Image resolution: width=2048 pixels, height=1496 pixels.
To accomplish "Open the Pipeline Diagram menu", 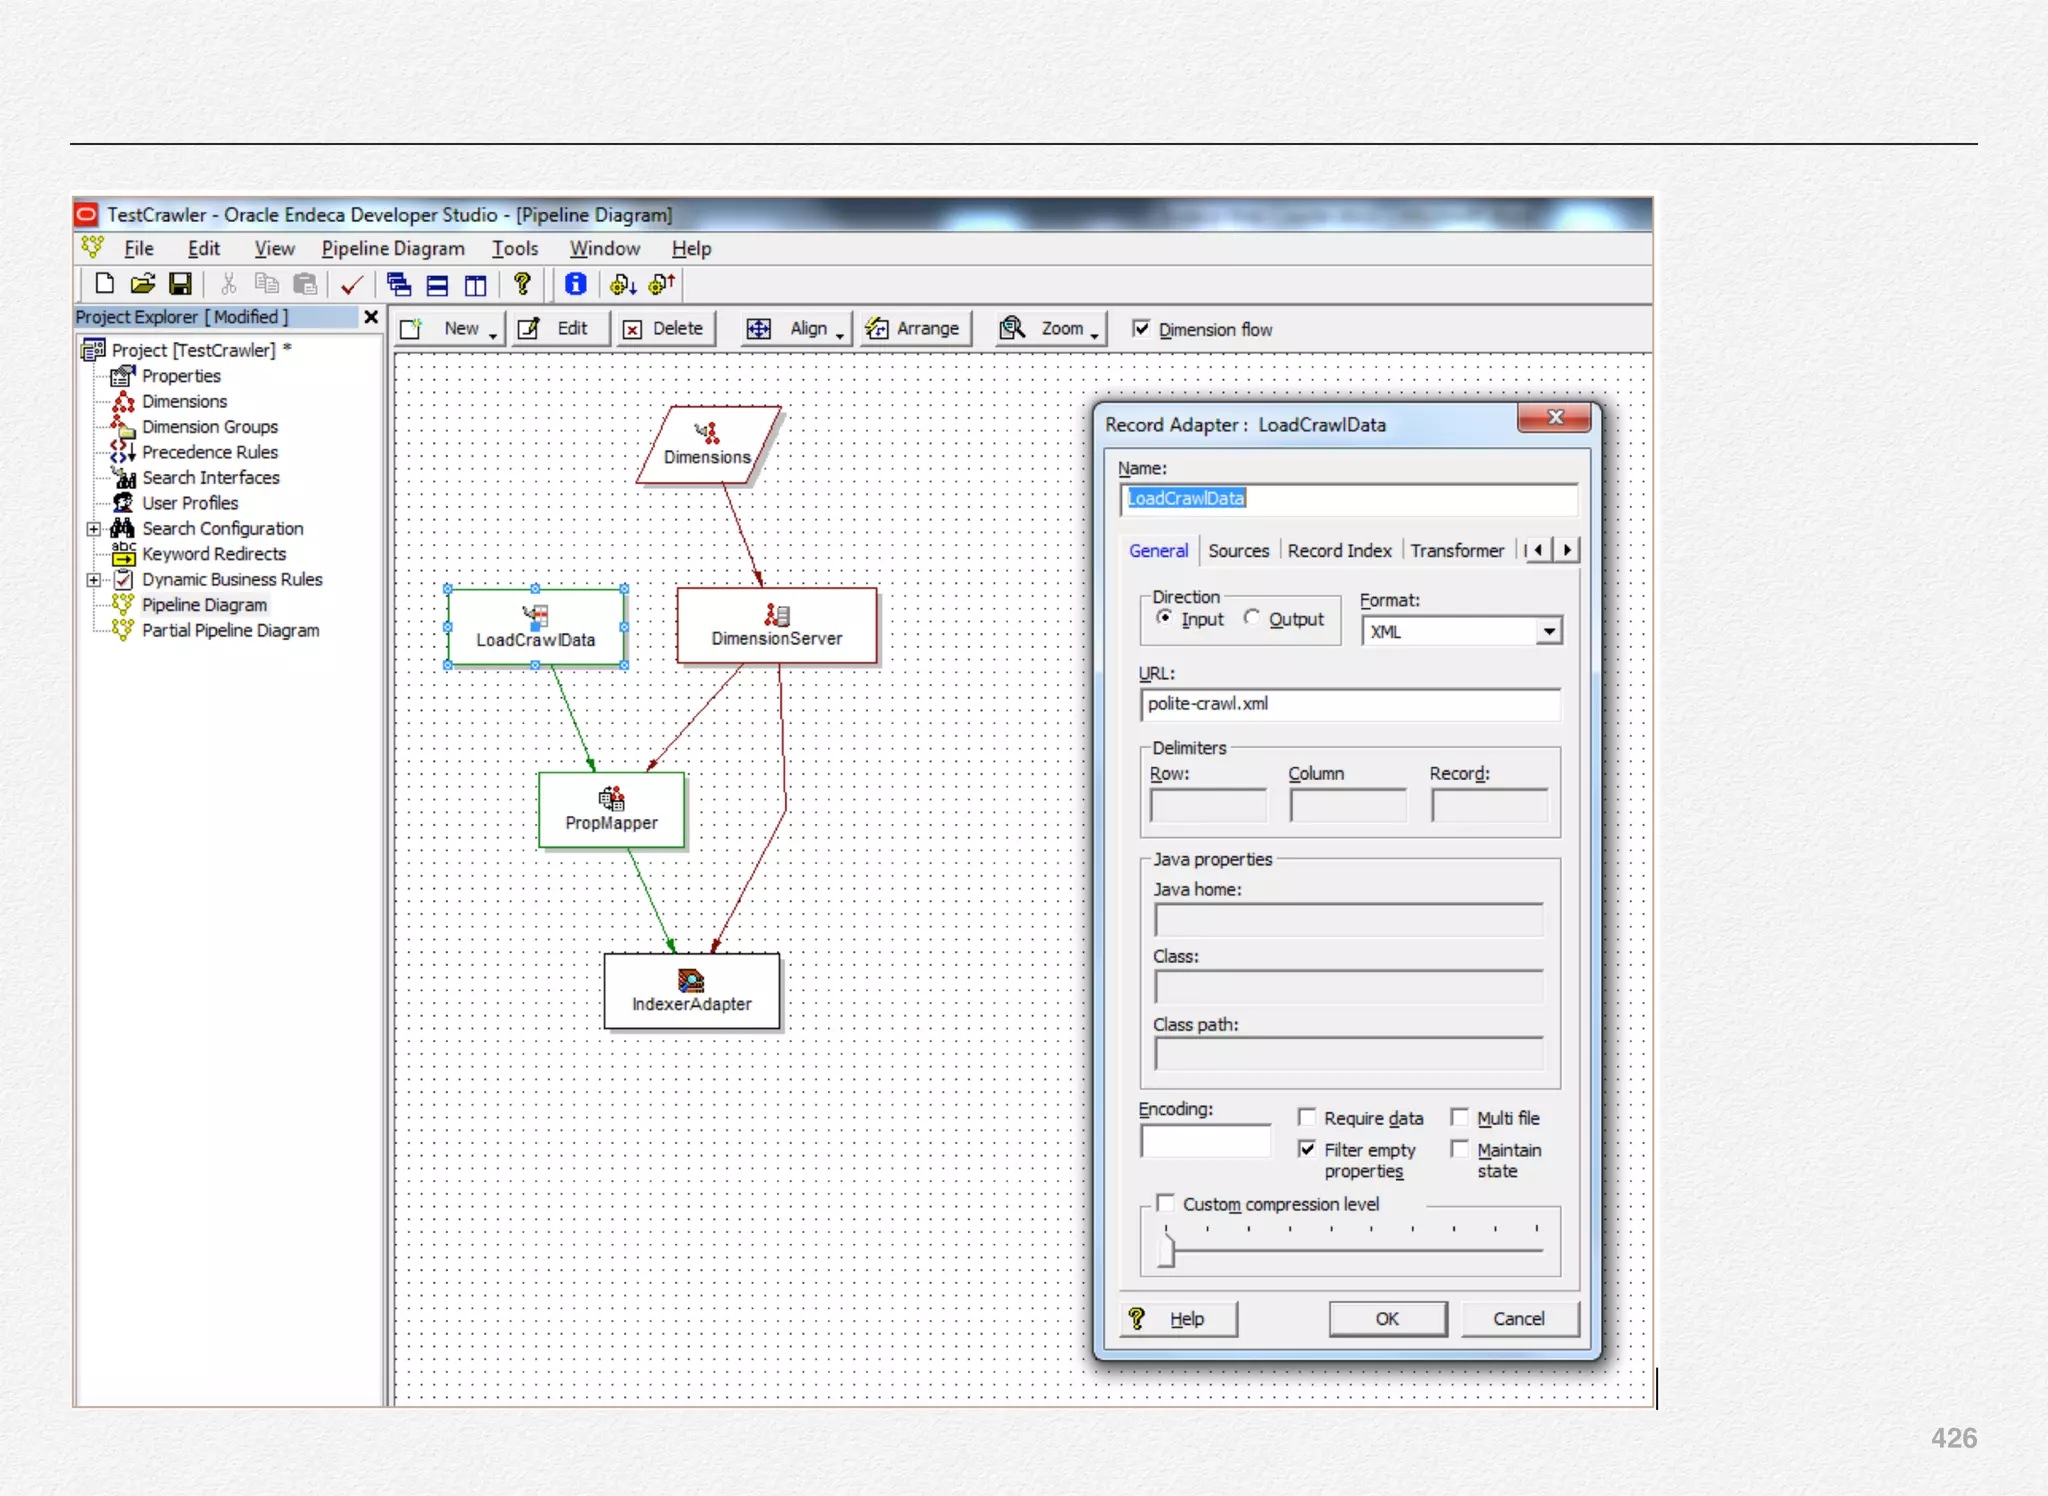I will tap(392, 249).
